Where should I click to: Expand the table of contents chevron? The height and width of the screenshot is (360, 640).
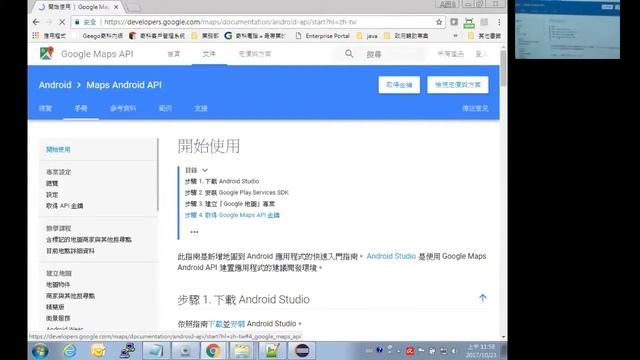[205, 170]
